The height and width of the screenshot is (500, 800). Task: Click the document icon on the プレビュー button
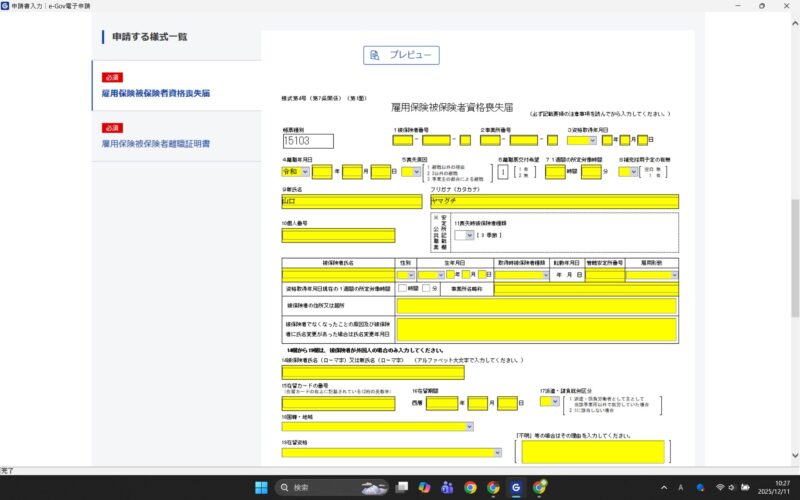tap(374, 55)
